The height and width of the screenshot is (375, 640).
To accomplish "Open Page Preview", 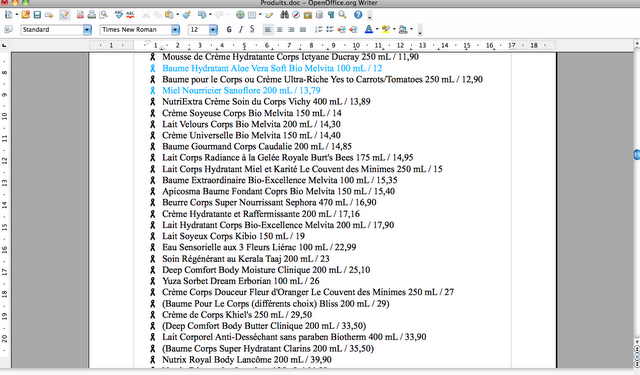I will pos(103,15).
